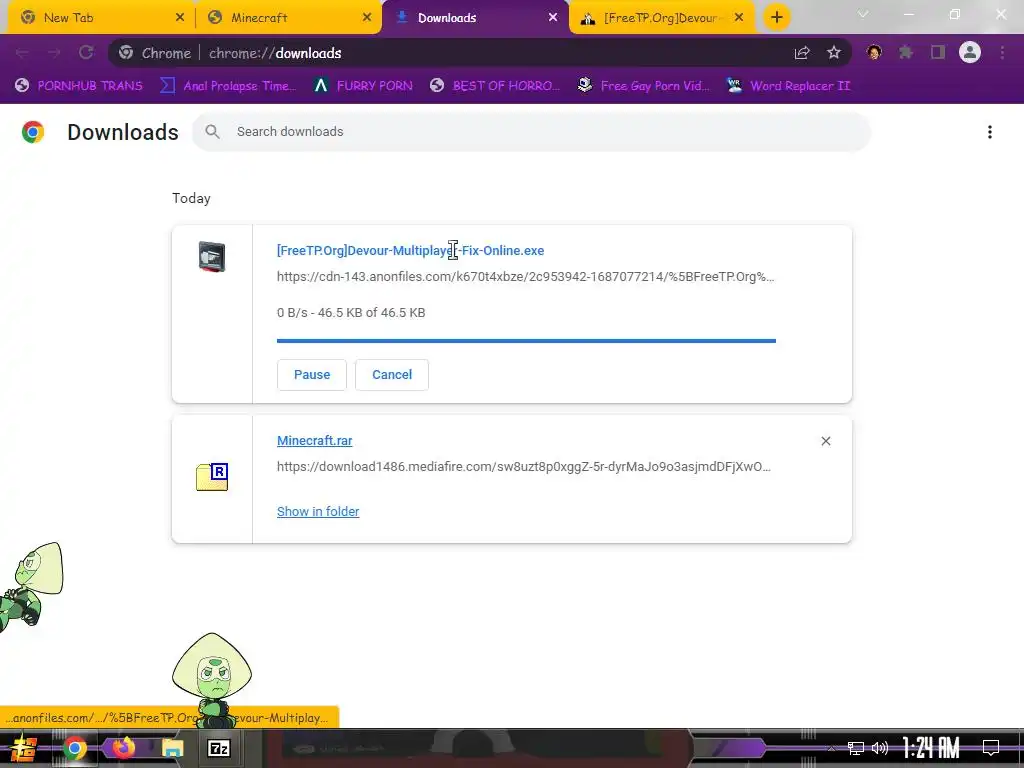
Task: Cancel the Devour download
Action: coord(392,375)
